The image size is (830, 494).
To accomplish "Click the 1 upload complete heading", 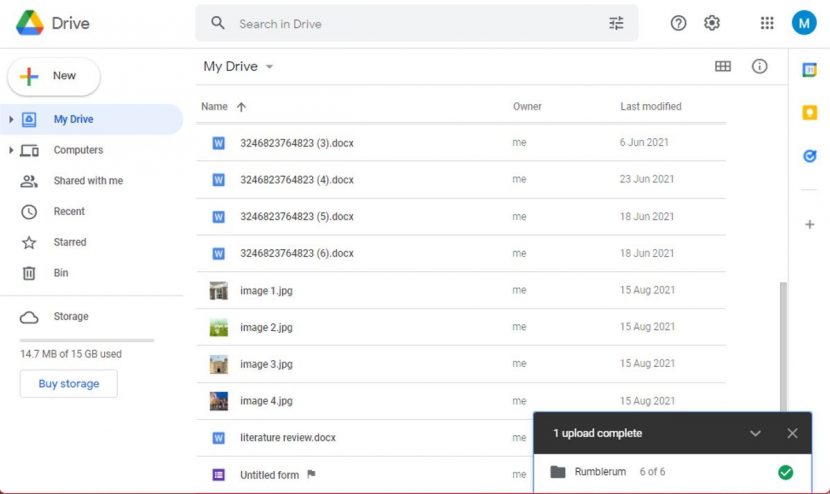I will pos(597,433).
